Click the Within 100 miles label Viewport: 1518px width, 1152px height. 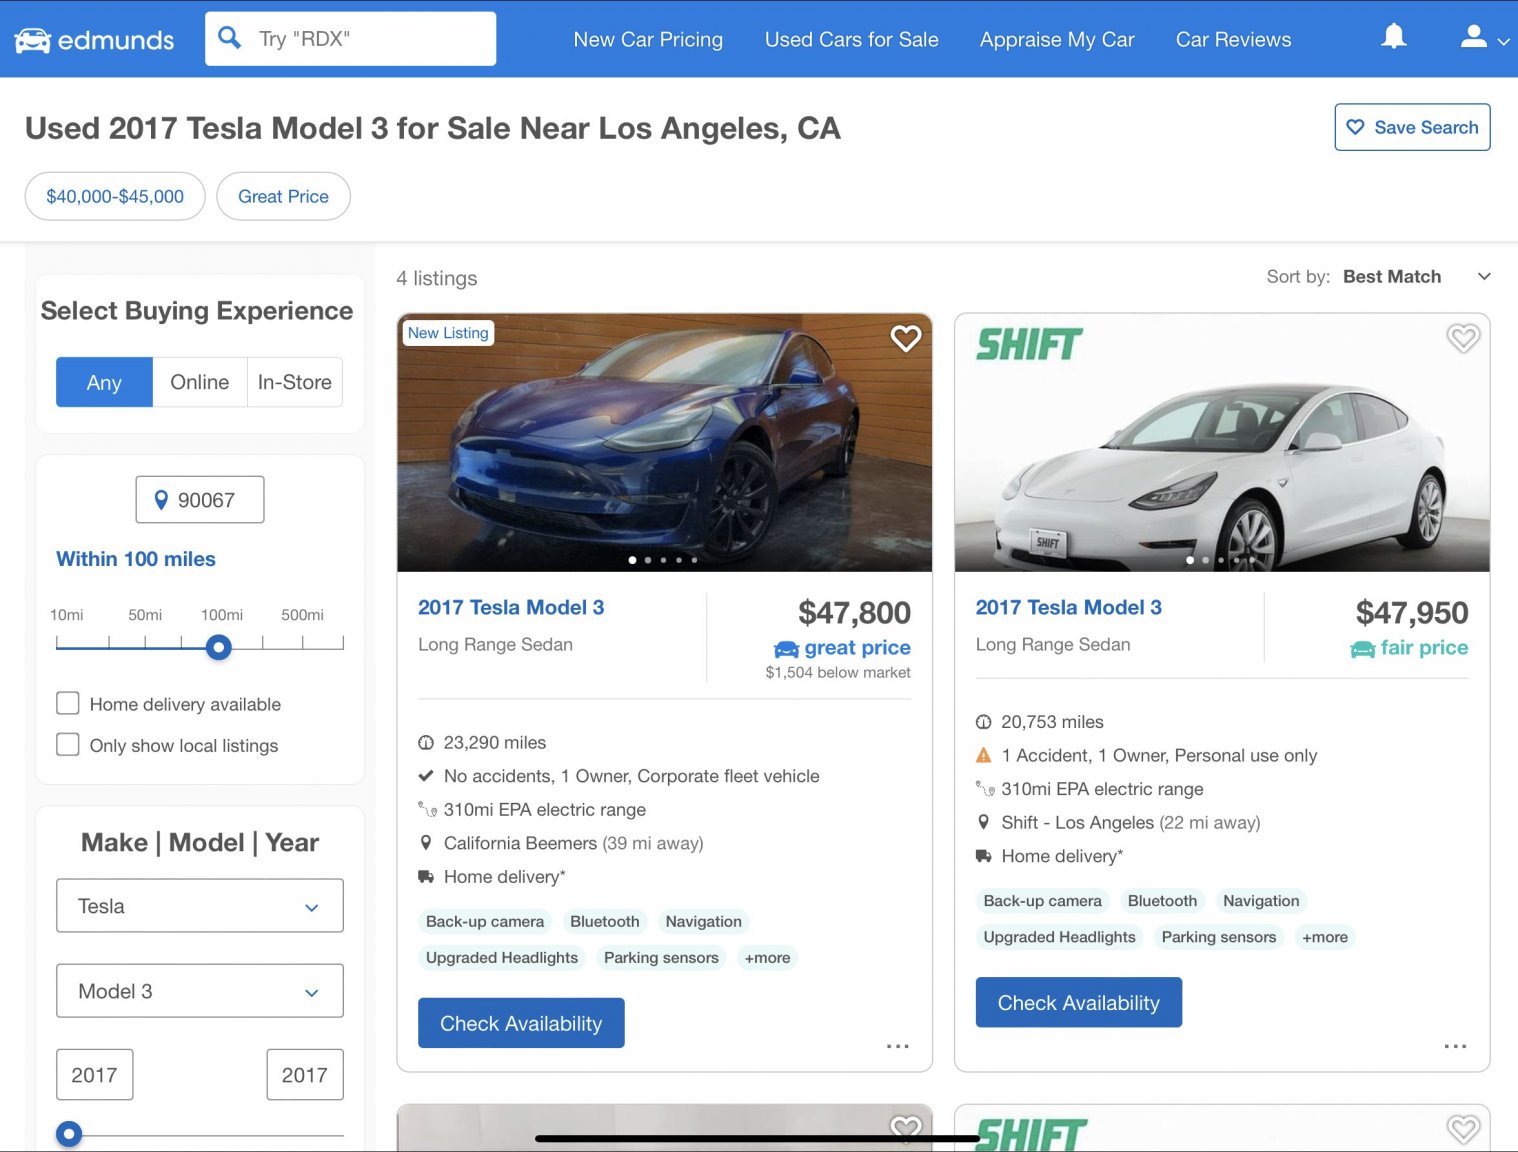pyautogui.click(x=136, y=559)
